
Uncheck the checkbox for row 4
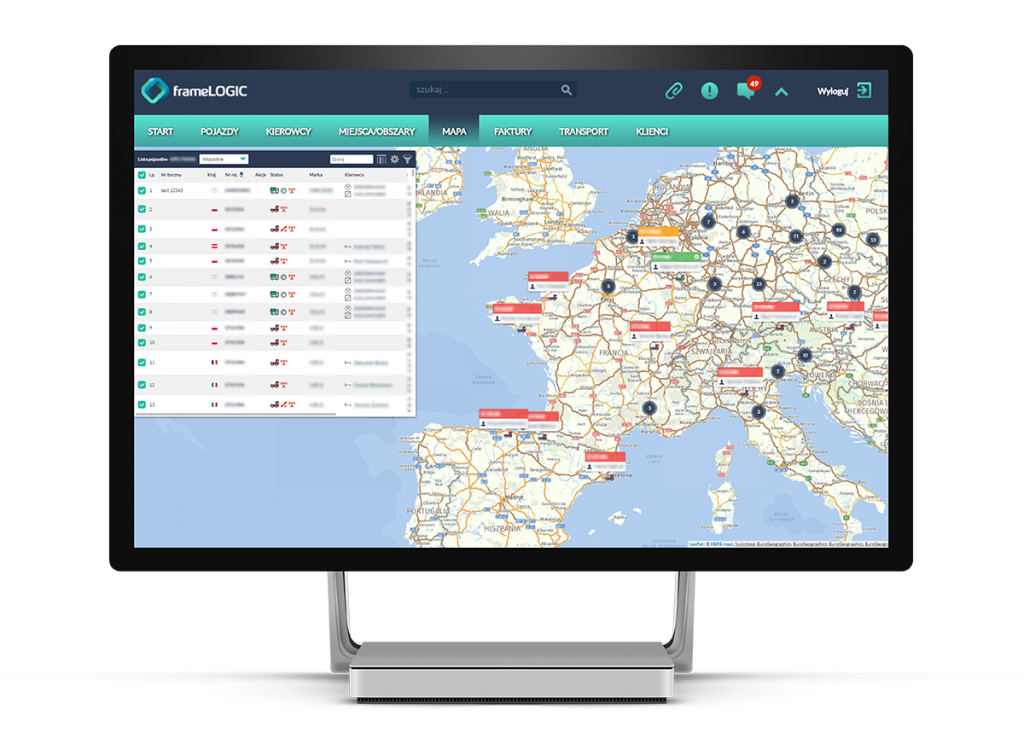point(142,246)
